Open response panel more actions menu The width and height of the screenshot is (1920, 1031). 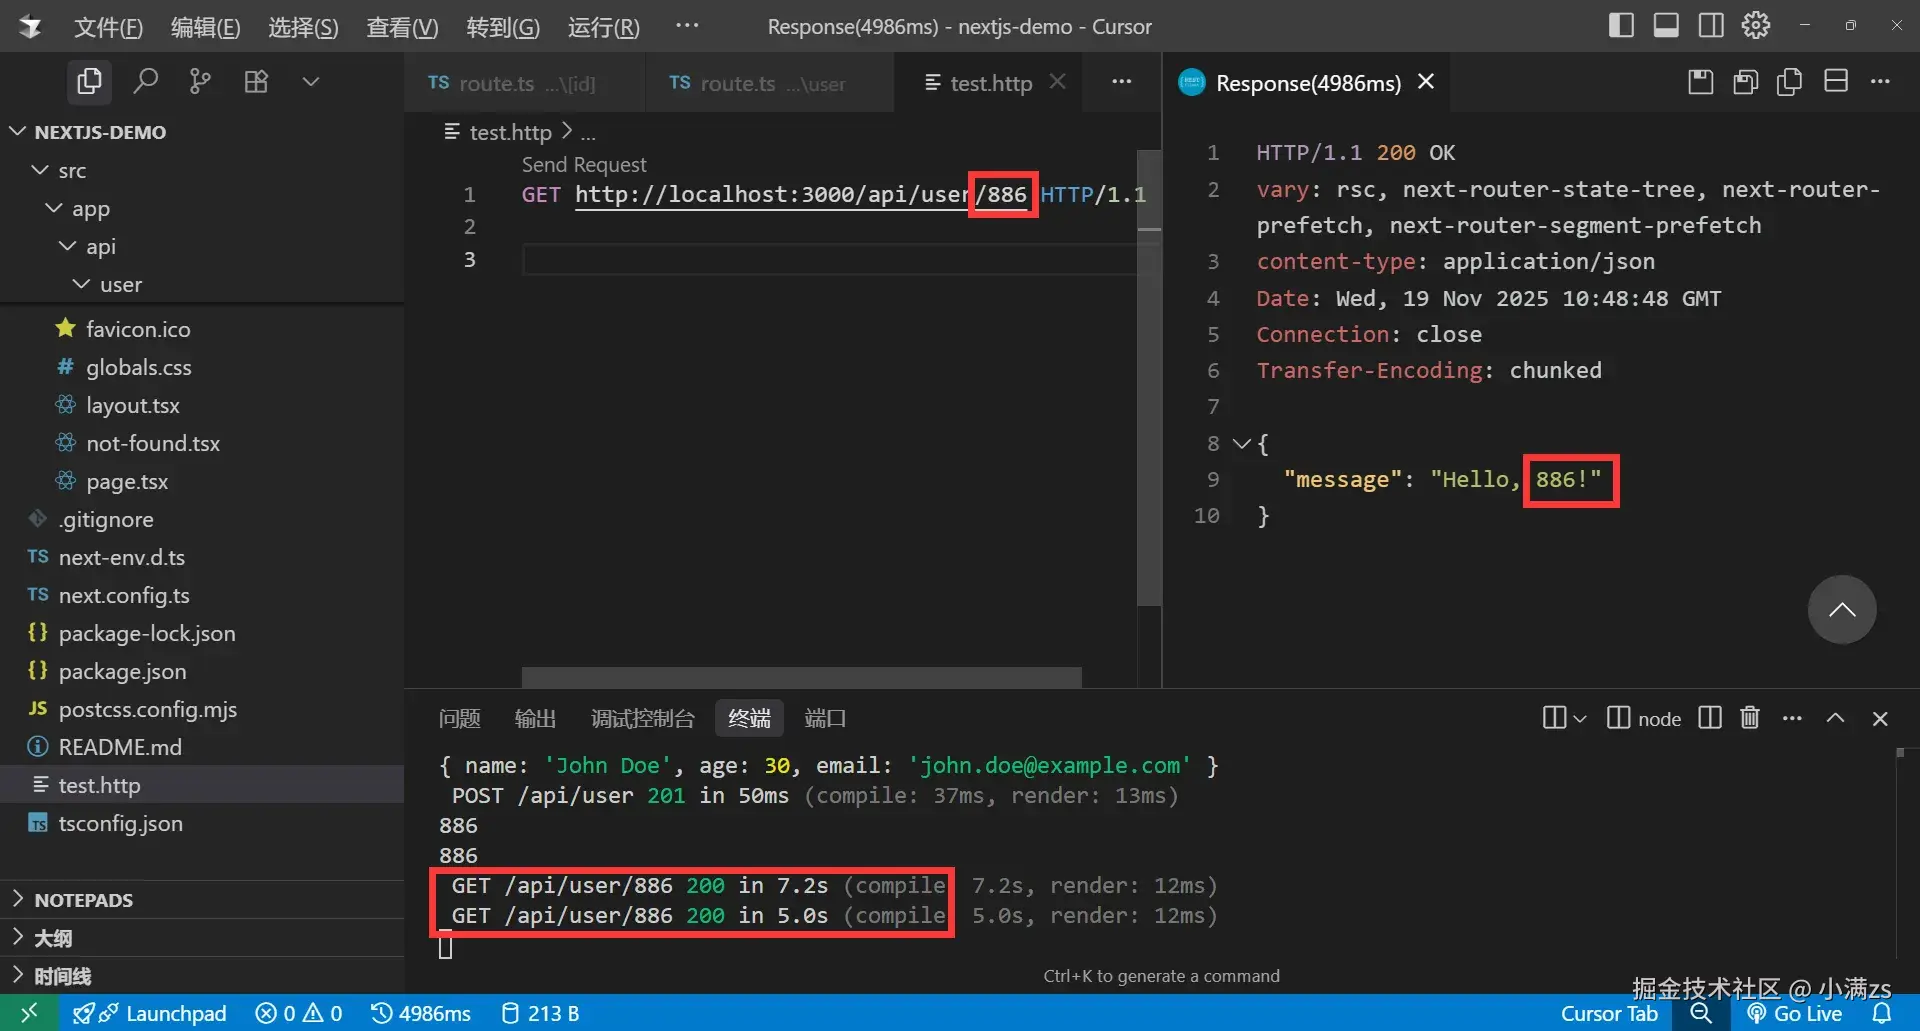click(x=1880, y=82)
